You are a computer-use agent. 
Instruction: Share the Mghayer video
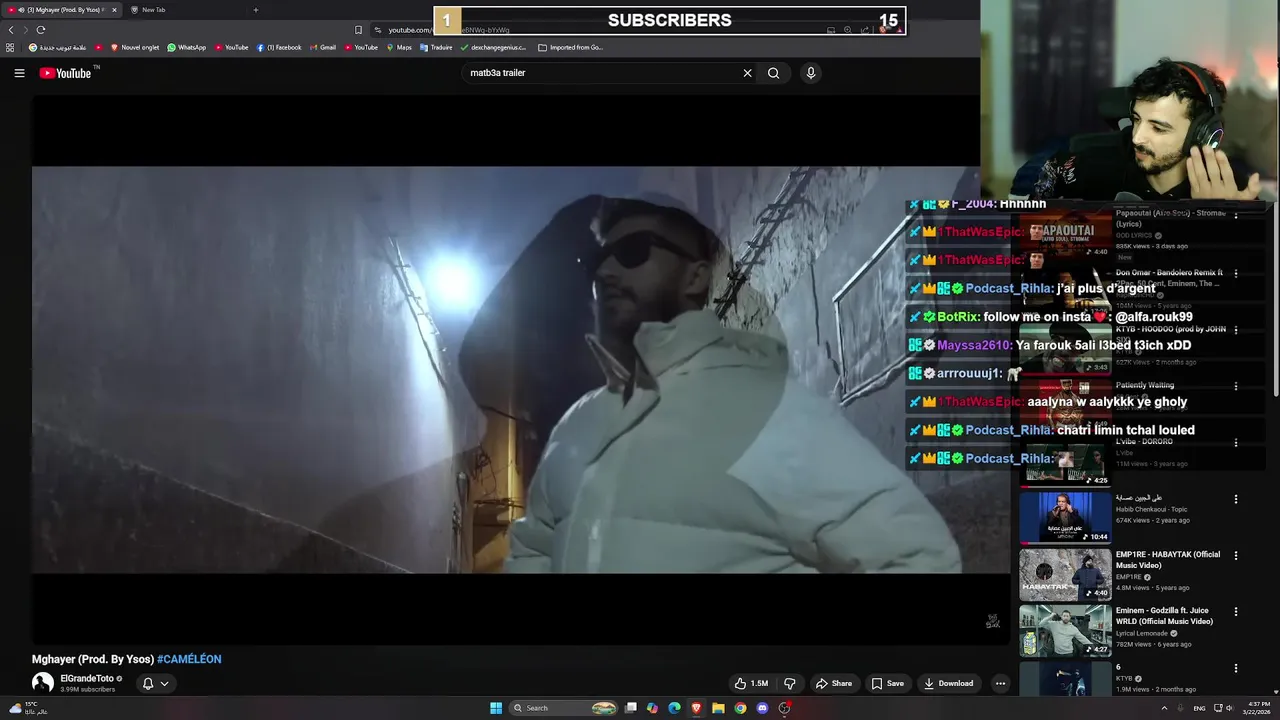[x=834, y=684]
